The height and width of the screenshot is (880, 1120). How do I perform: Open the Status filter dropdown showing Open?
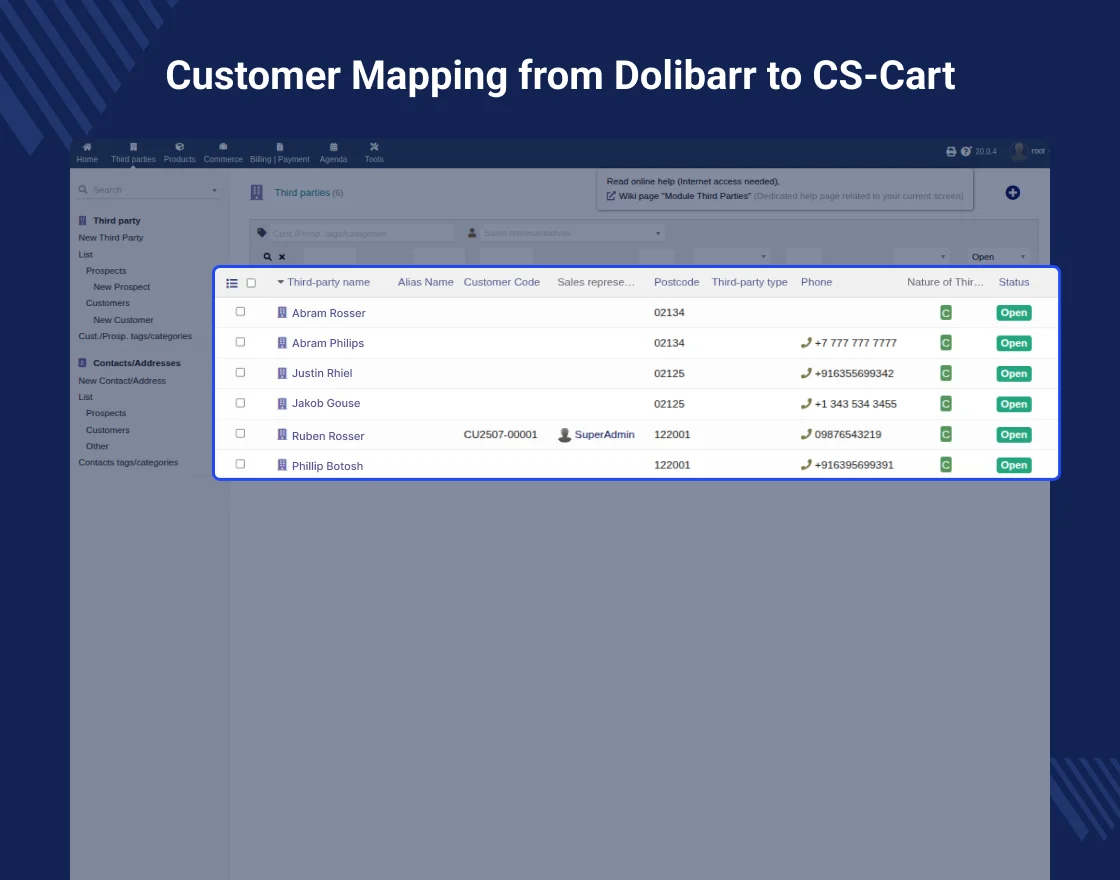(998, 257)
